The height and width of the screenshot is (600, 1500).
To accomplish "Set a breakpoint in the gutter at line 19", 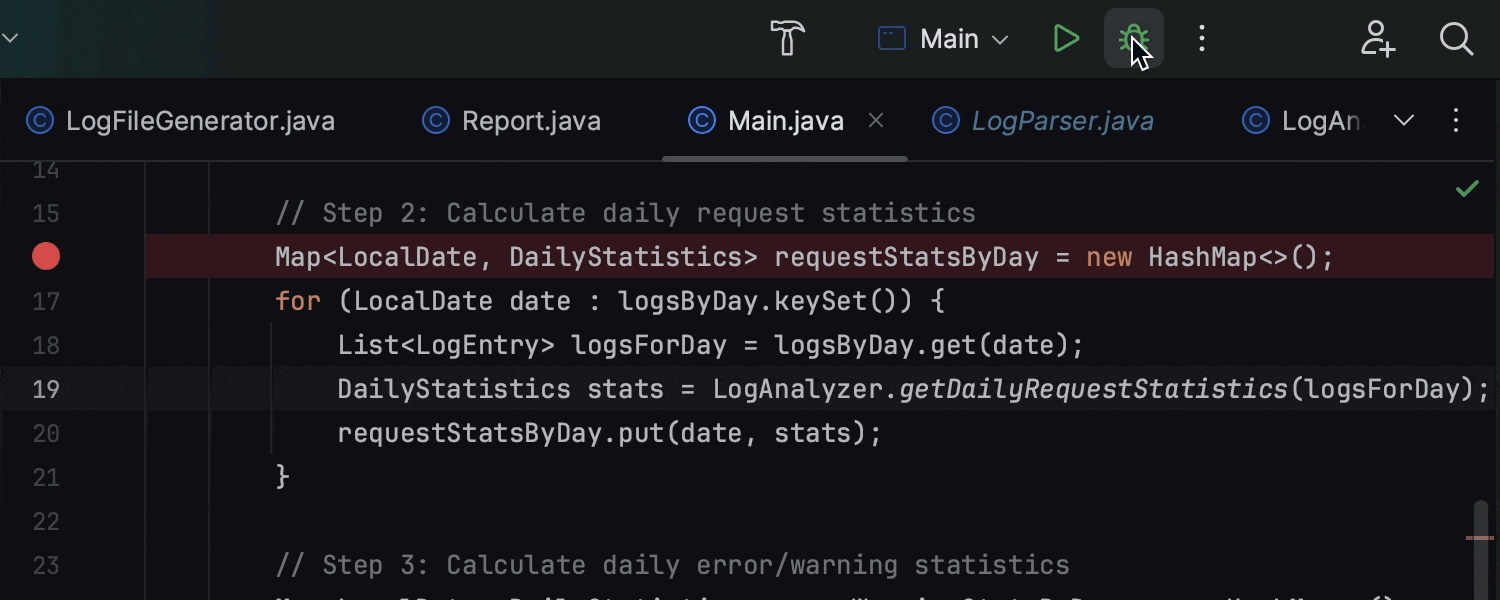I will point(46,389).
